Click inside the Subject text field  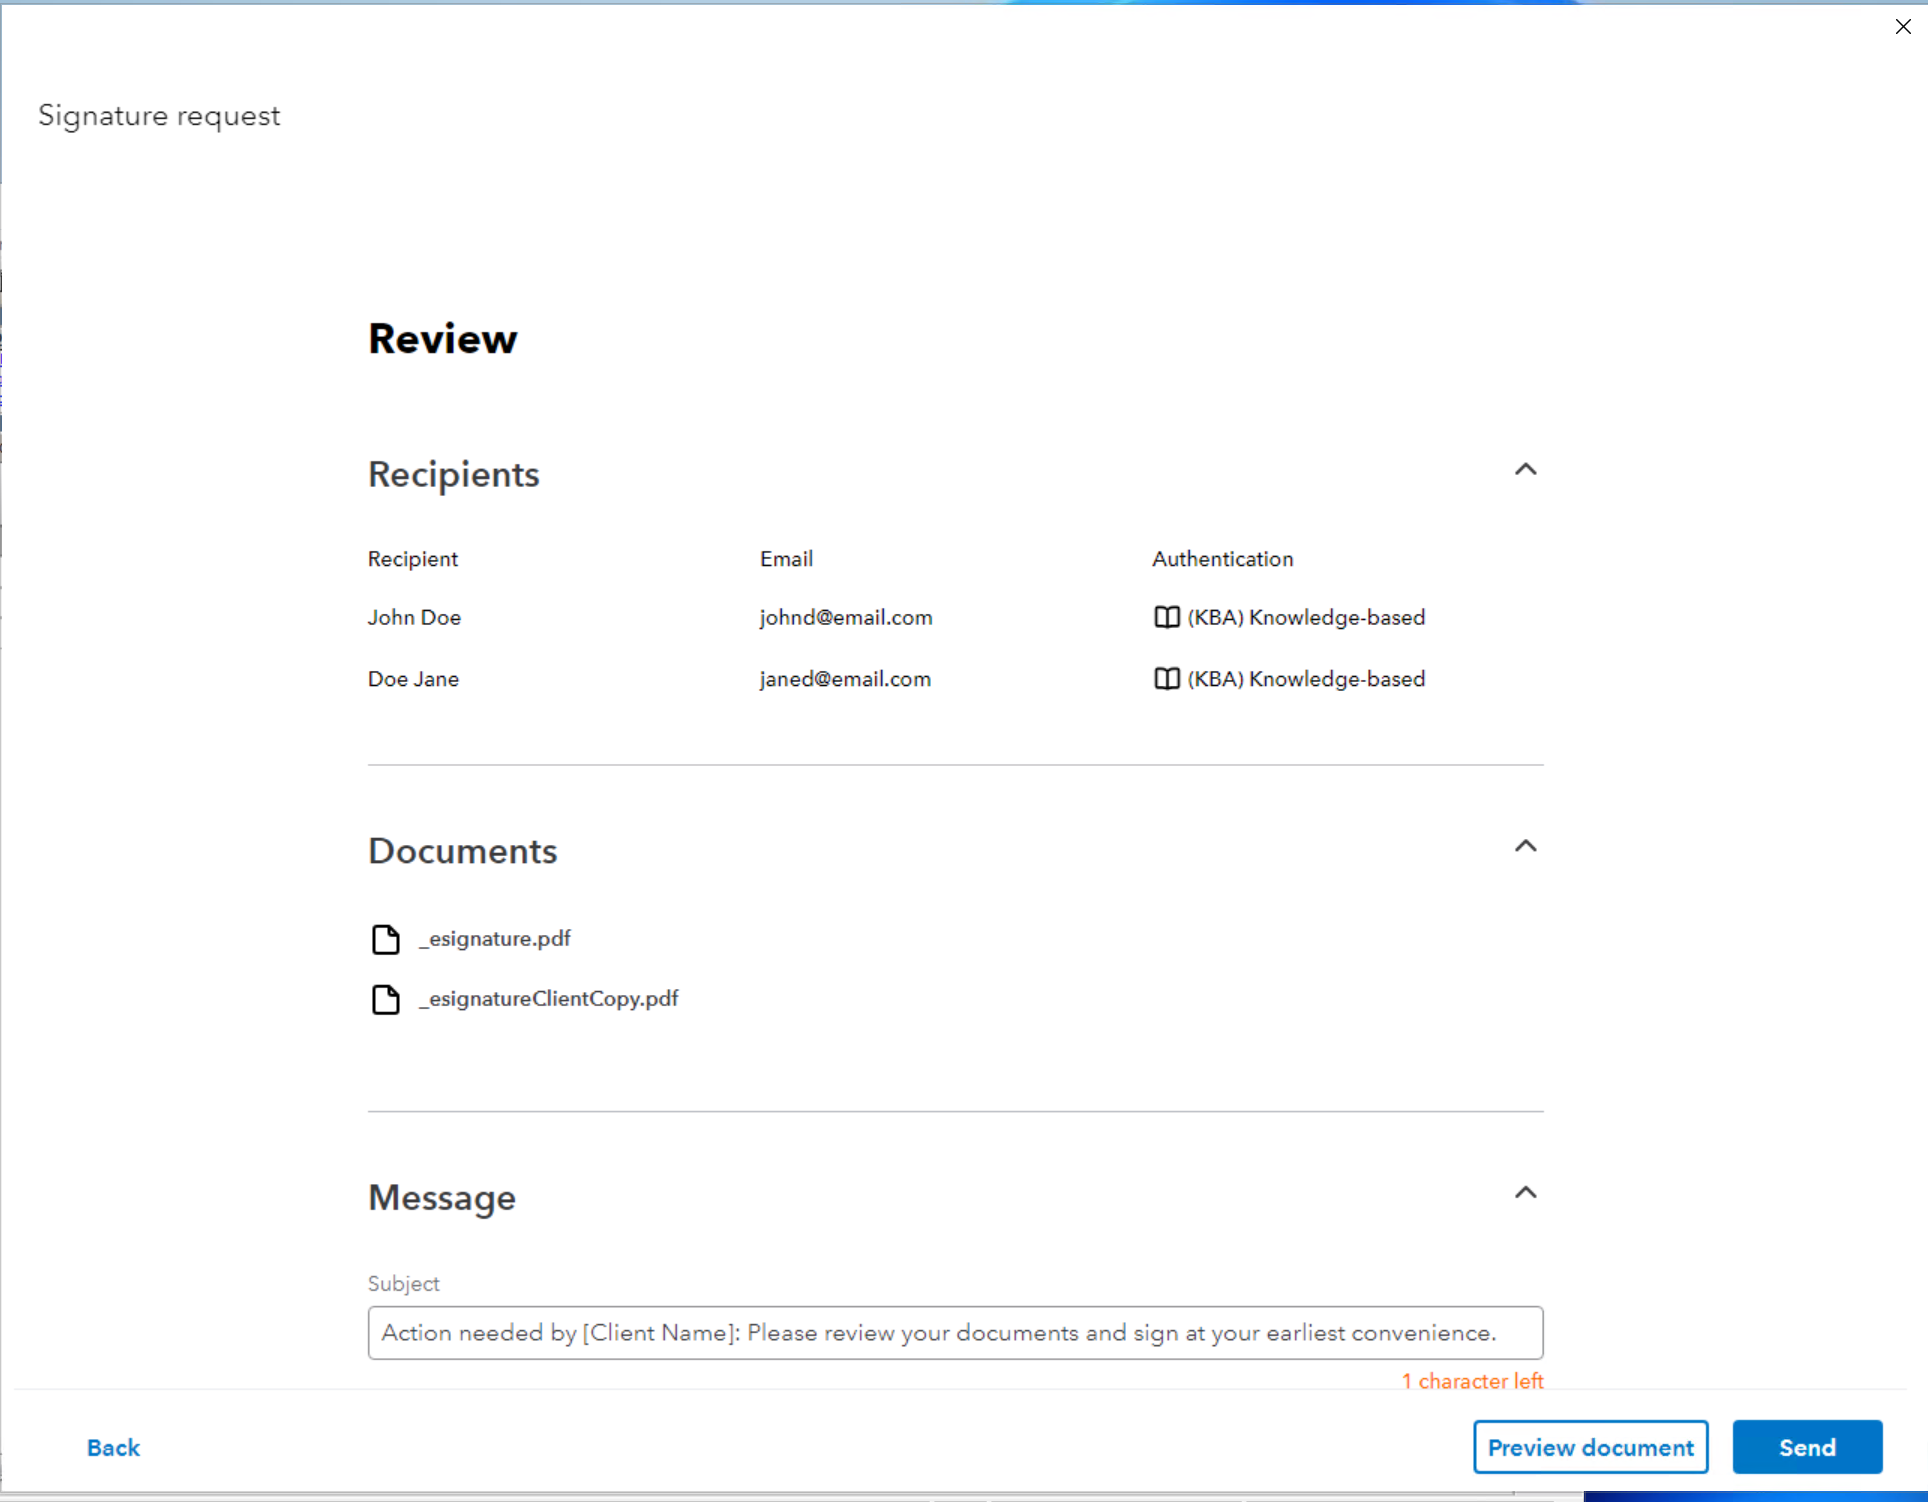954,1333
